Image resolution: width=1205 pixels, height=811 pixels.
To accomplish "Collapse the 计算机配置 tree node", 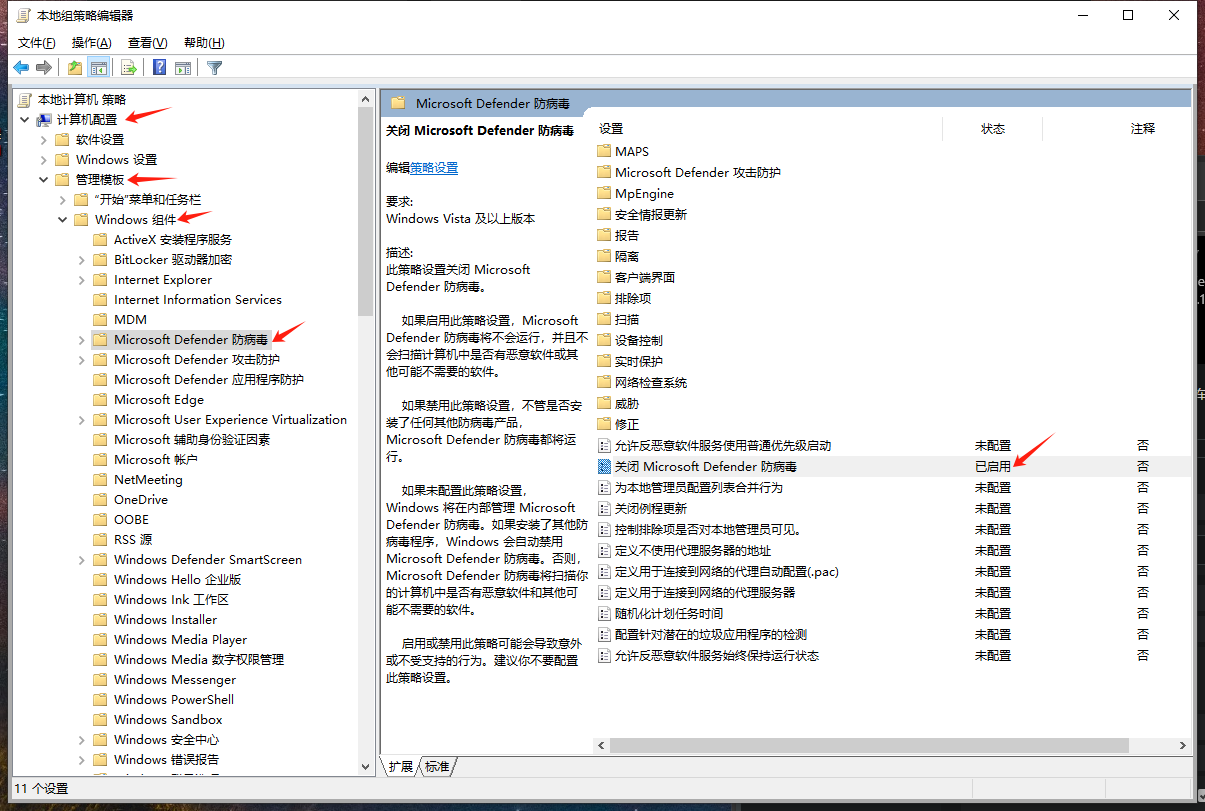I will click(x=24, y=120).
